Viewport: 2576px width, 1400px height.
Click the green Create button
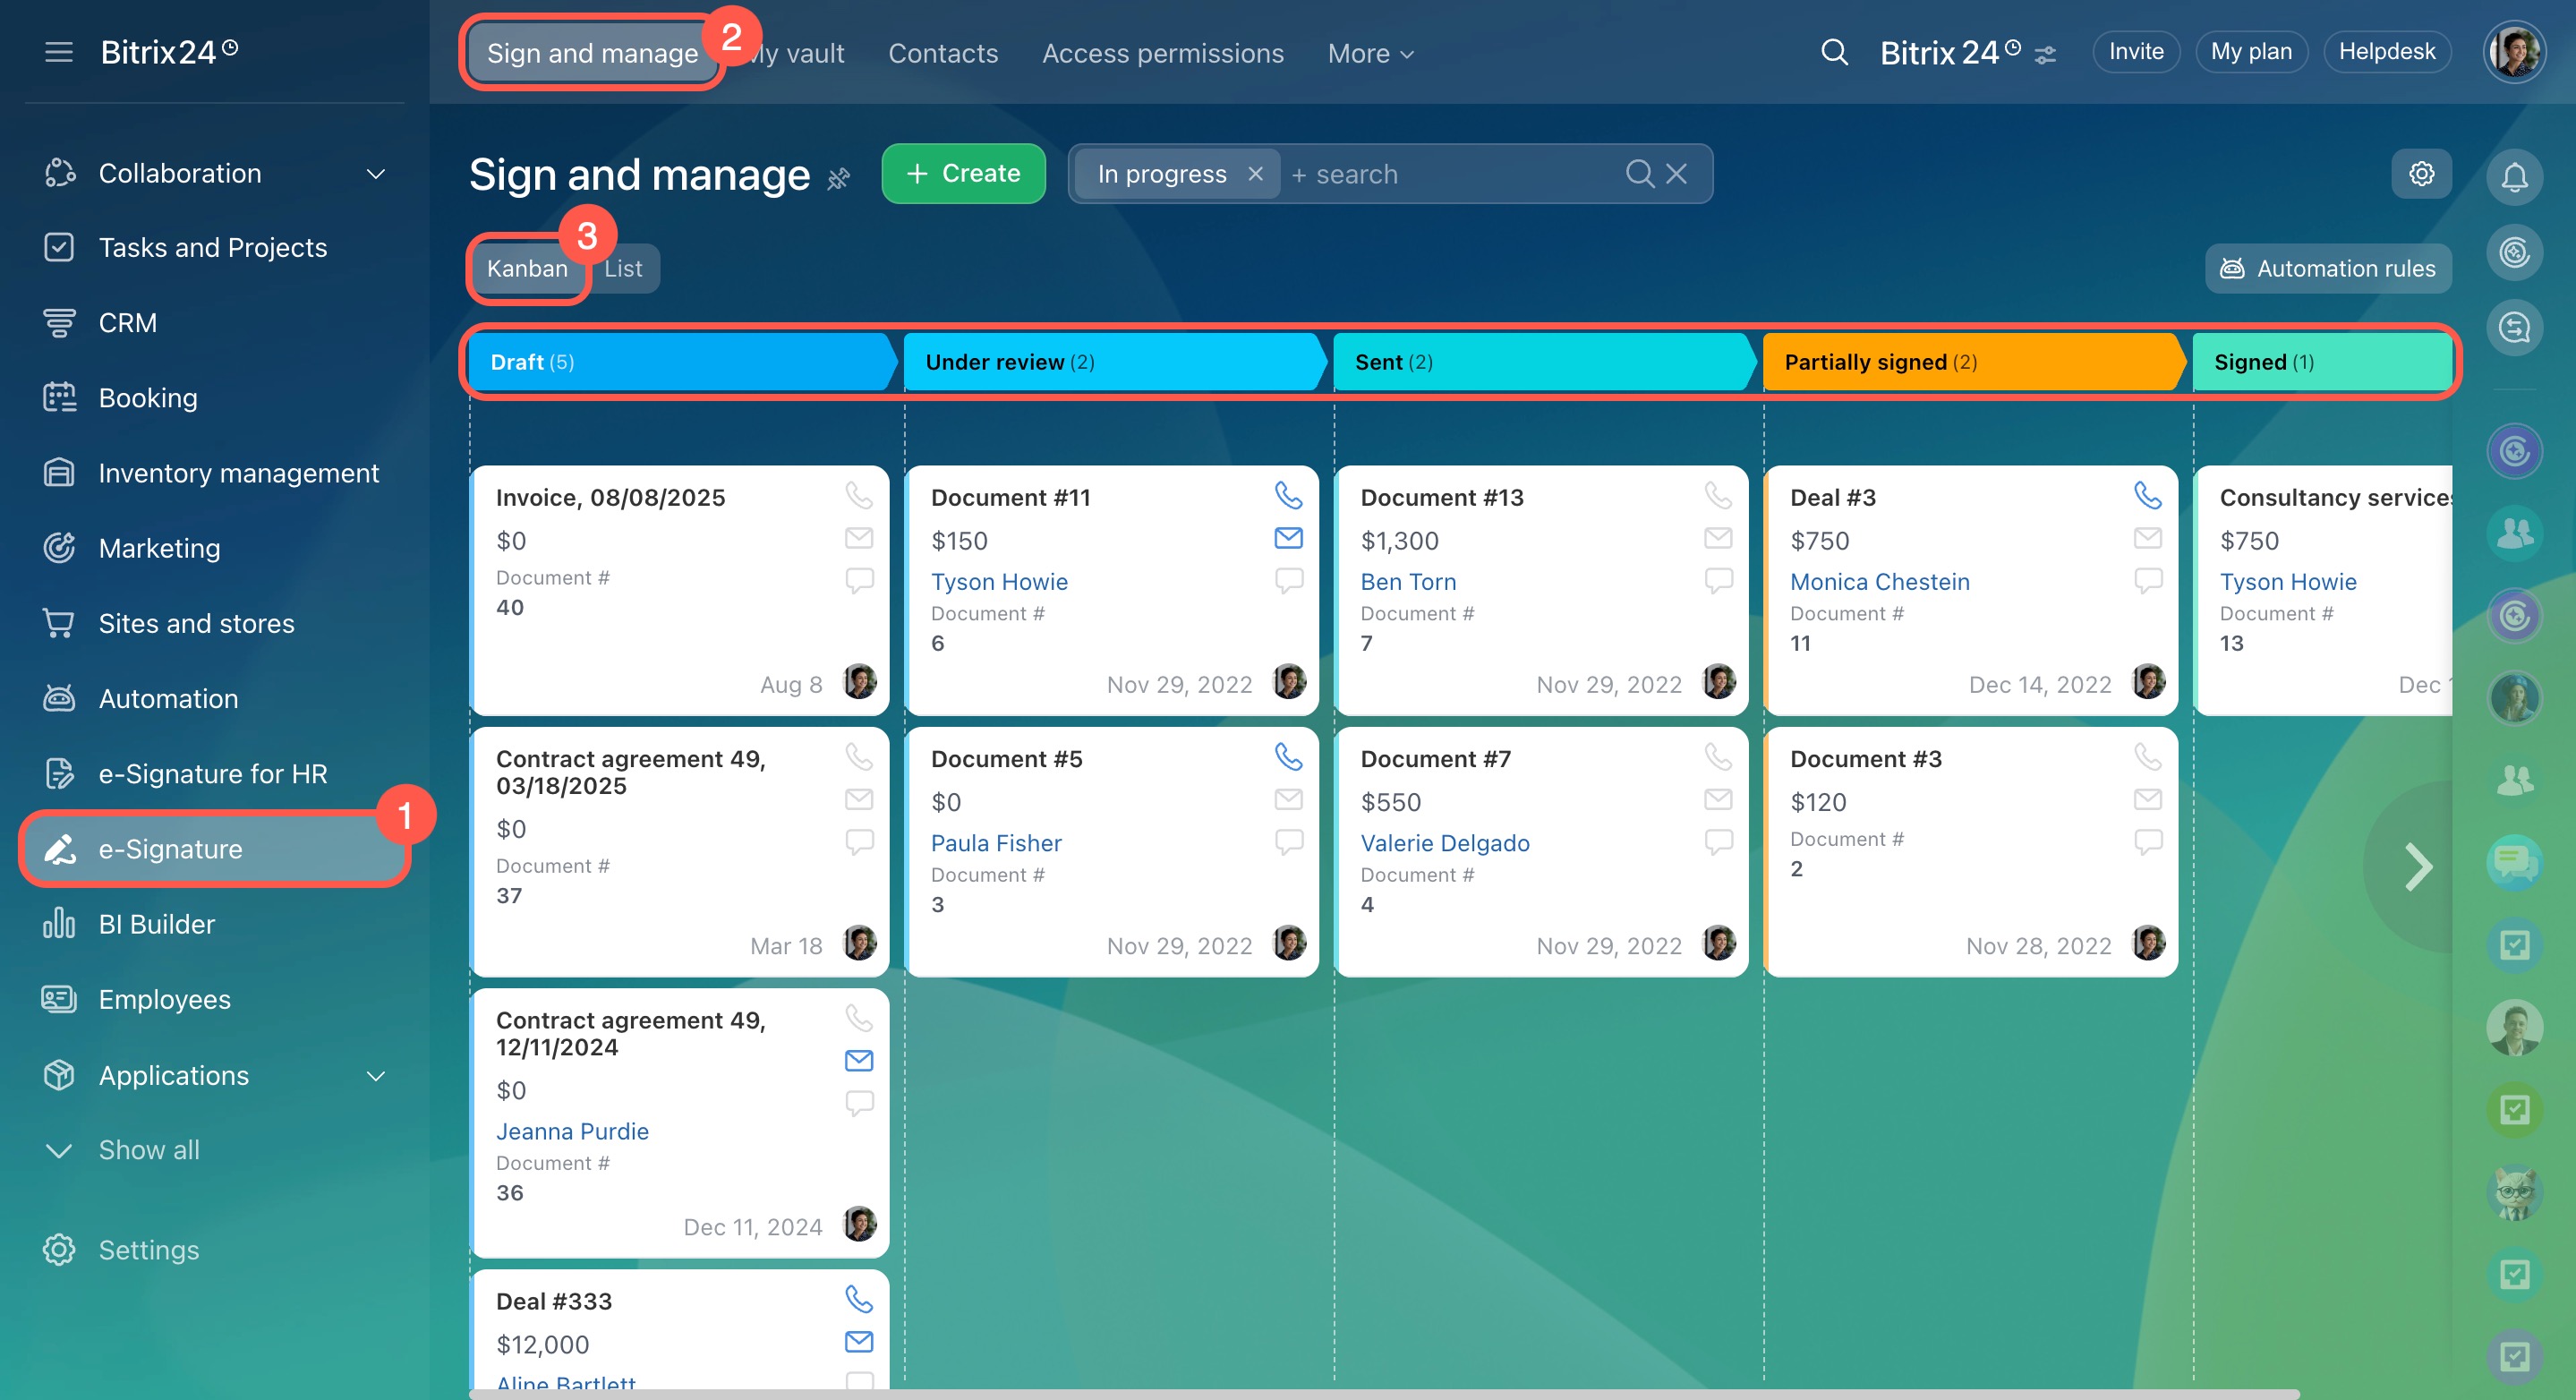[x=964, y=174]
